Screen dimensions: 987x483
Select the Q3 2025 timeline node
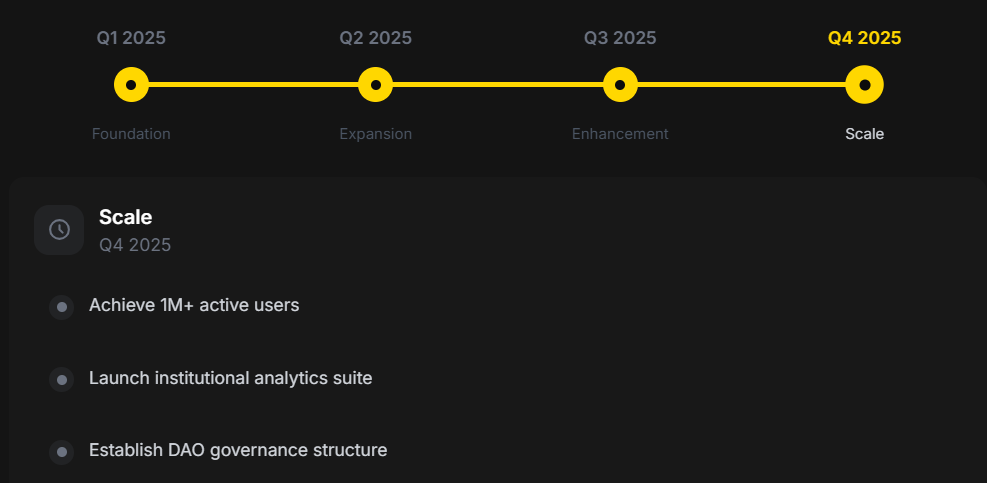pyautogui.click(x=620, y=85)
